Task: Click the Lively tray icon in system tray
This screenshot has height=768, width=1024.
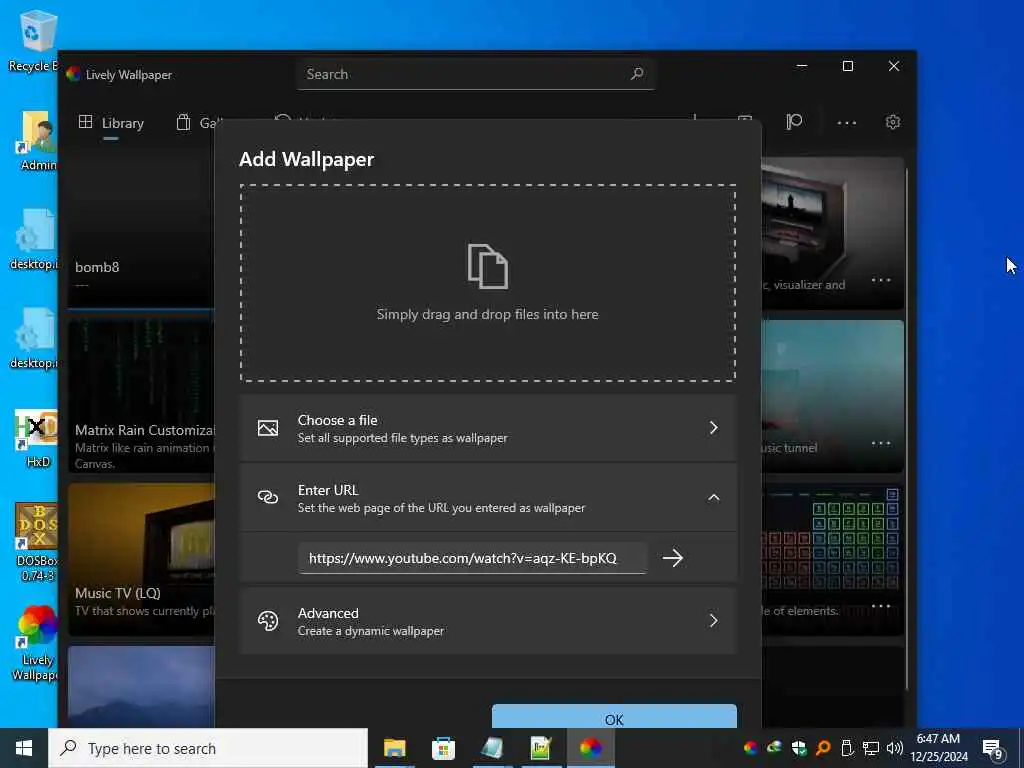Action: (751, 748)
